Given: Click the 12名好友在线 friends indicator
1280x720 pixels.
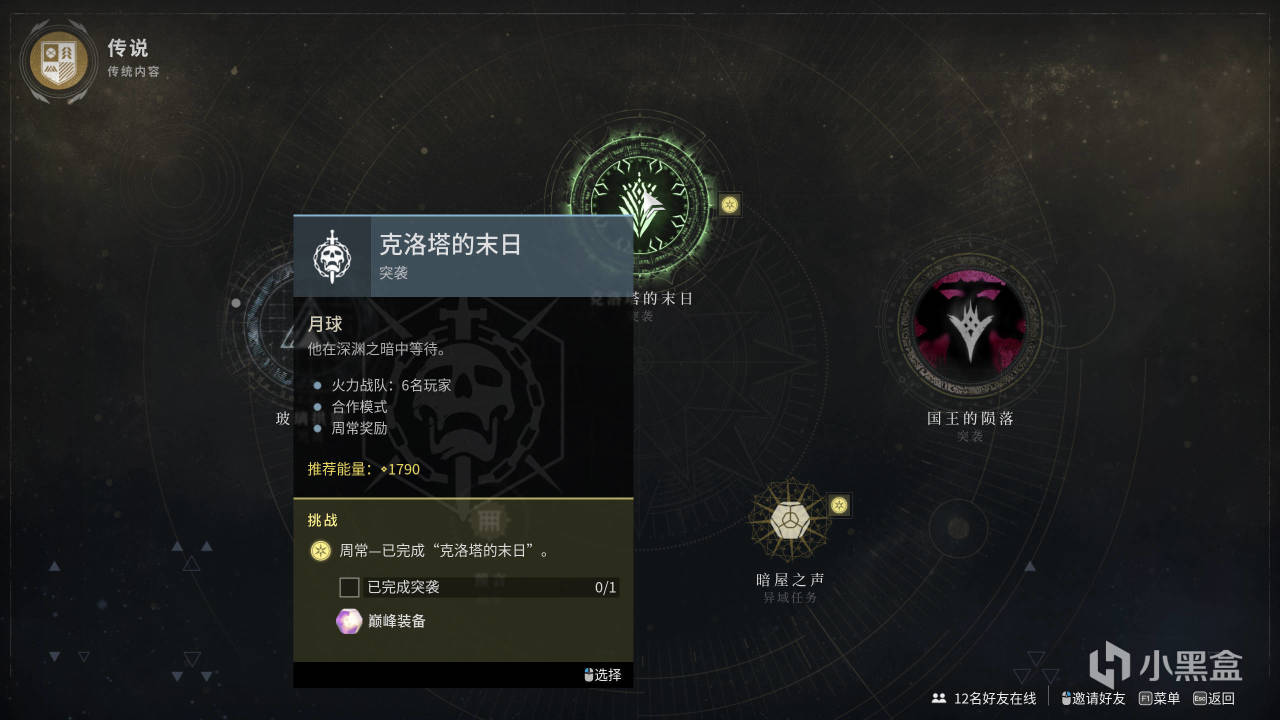Looking at the screenshot, I should pos(984,698).
